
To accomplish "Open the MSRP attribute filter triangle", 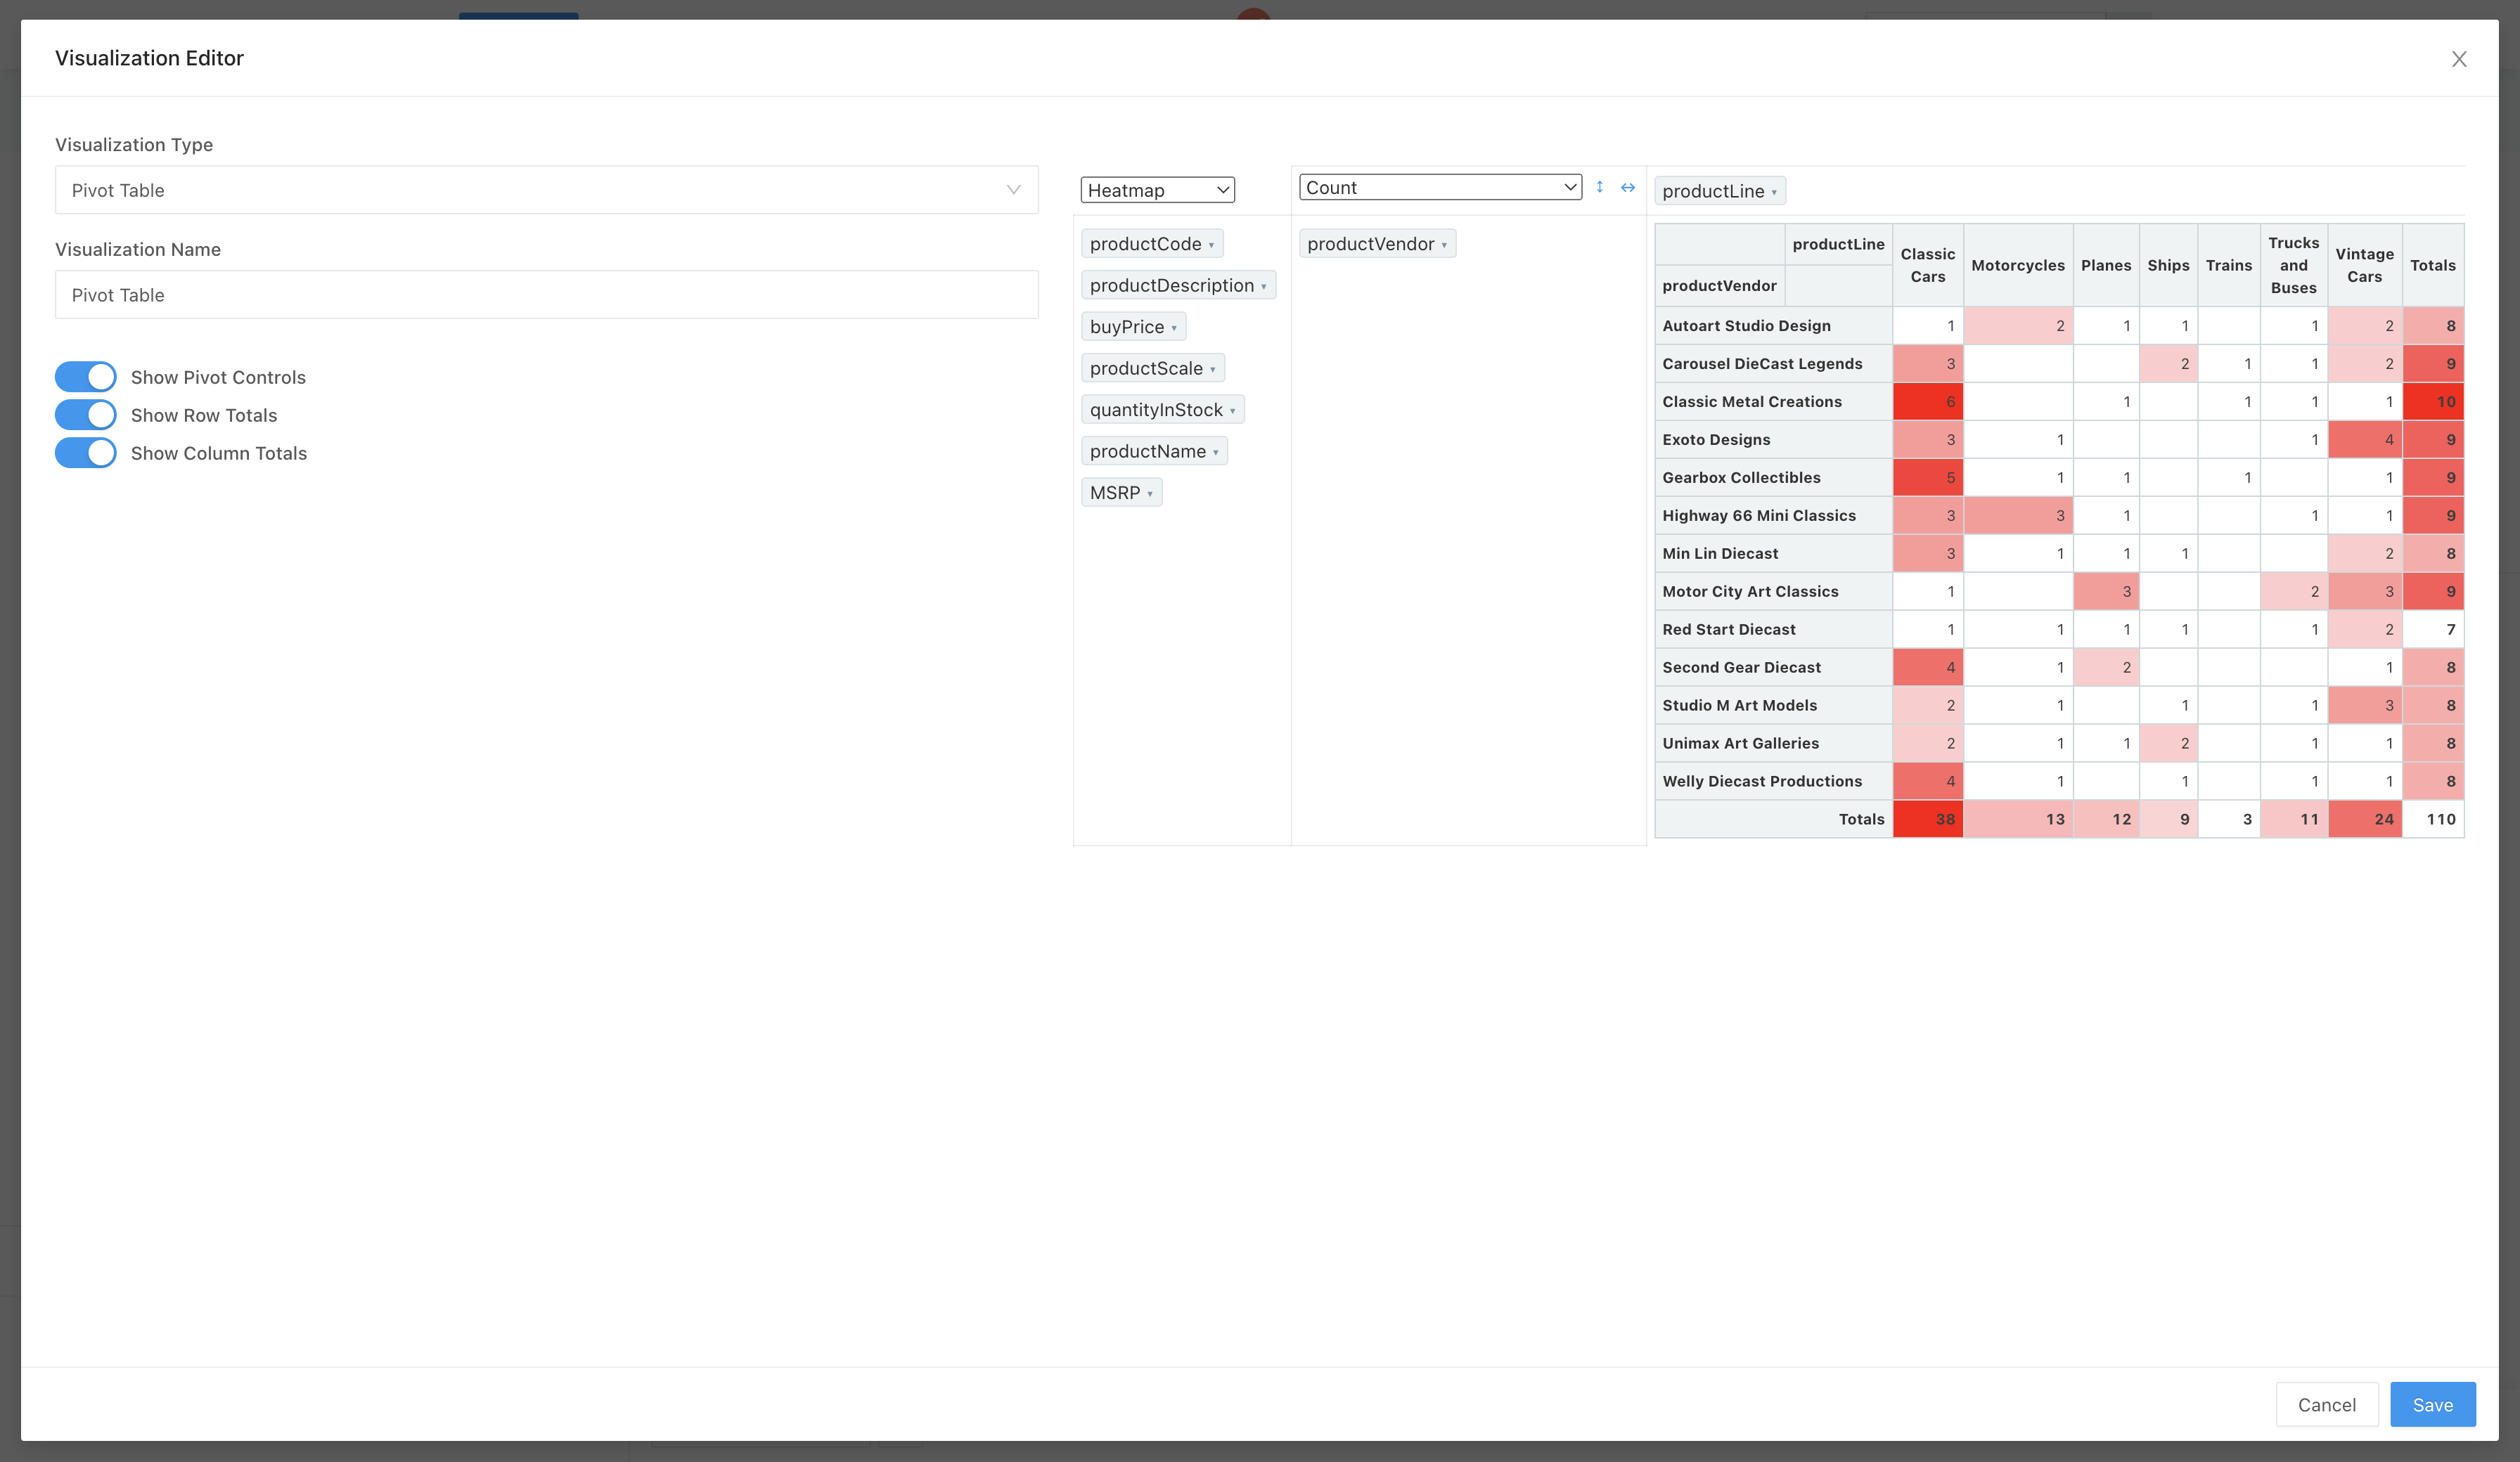I will point(1150,494).
